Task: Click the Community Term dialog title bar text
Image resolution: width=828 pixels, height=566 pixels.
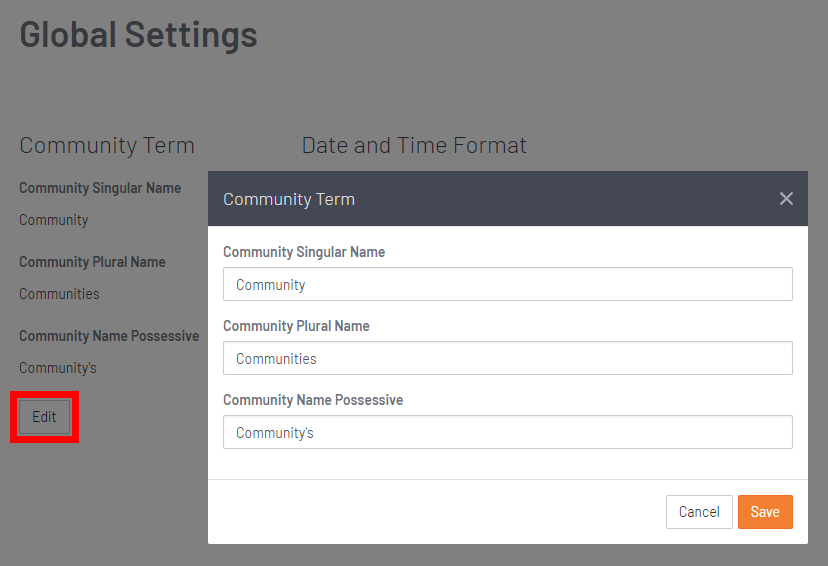Action: pyautogui.click(x=289, y=199)
